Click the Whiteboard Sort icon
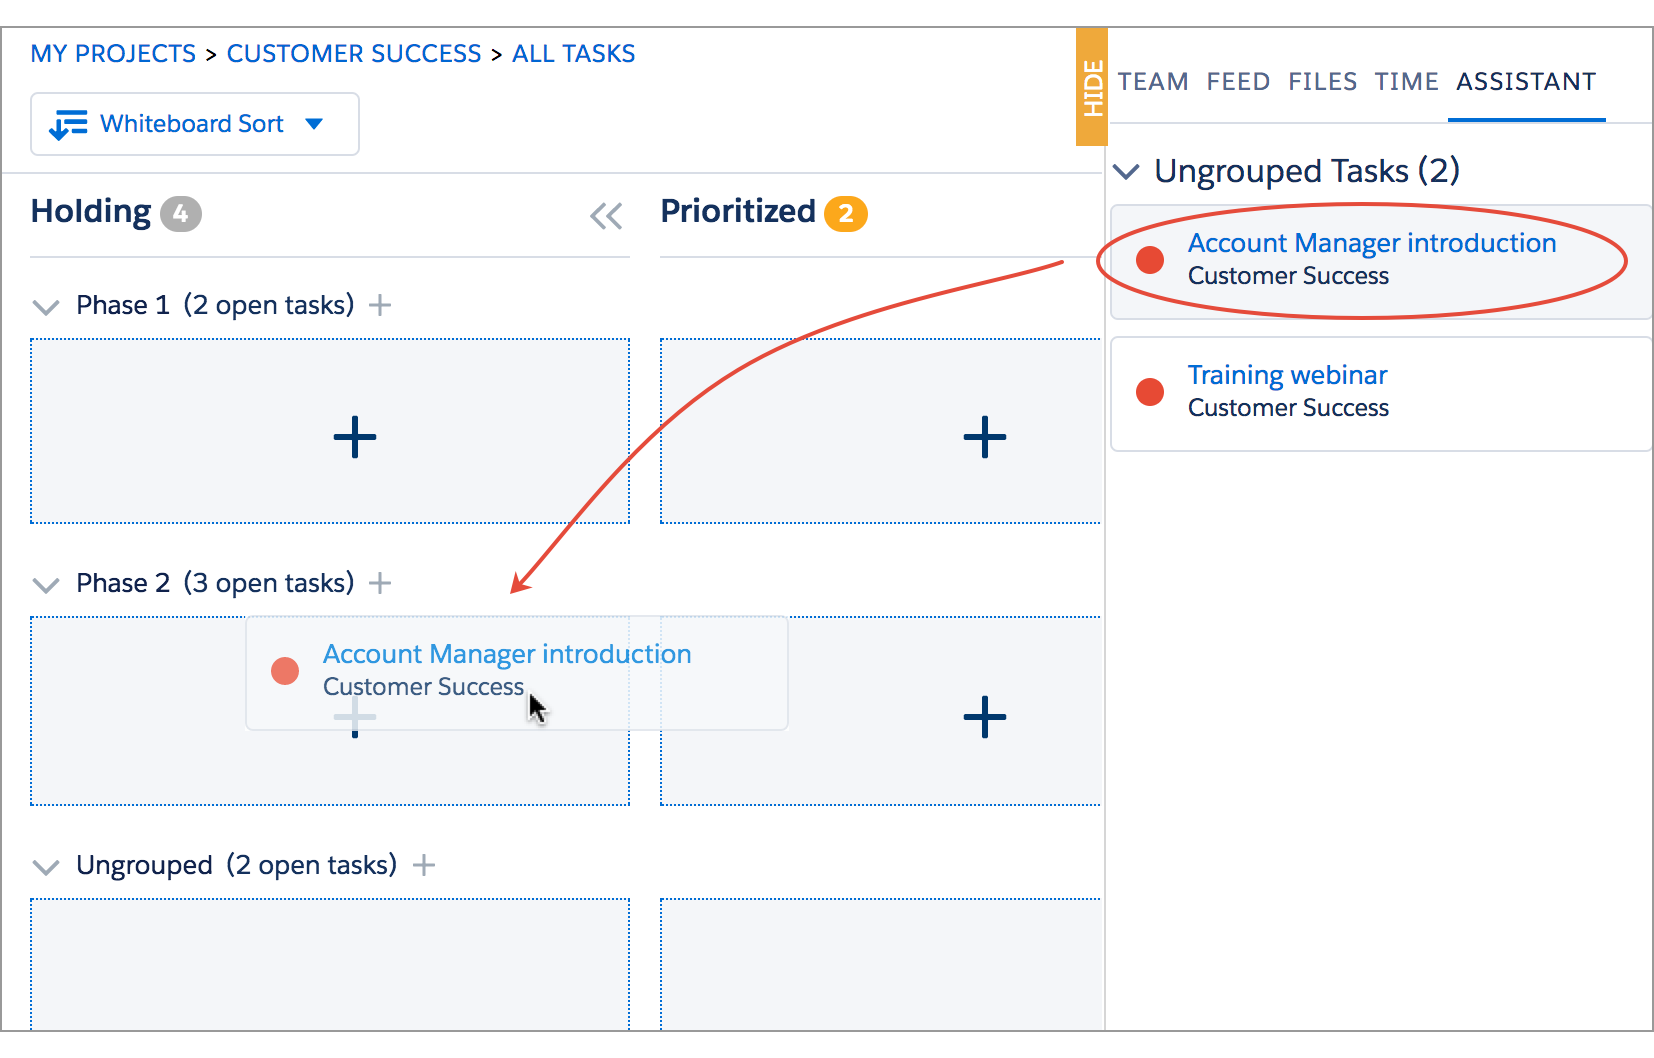This screenshot has width=1654, height=1058. point(68,124)
